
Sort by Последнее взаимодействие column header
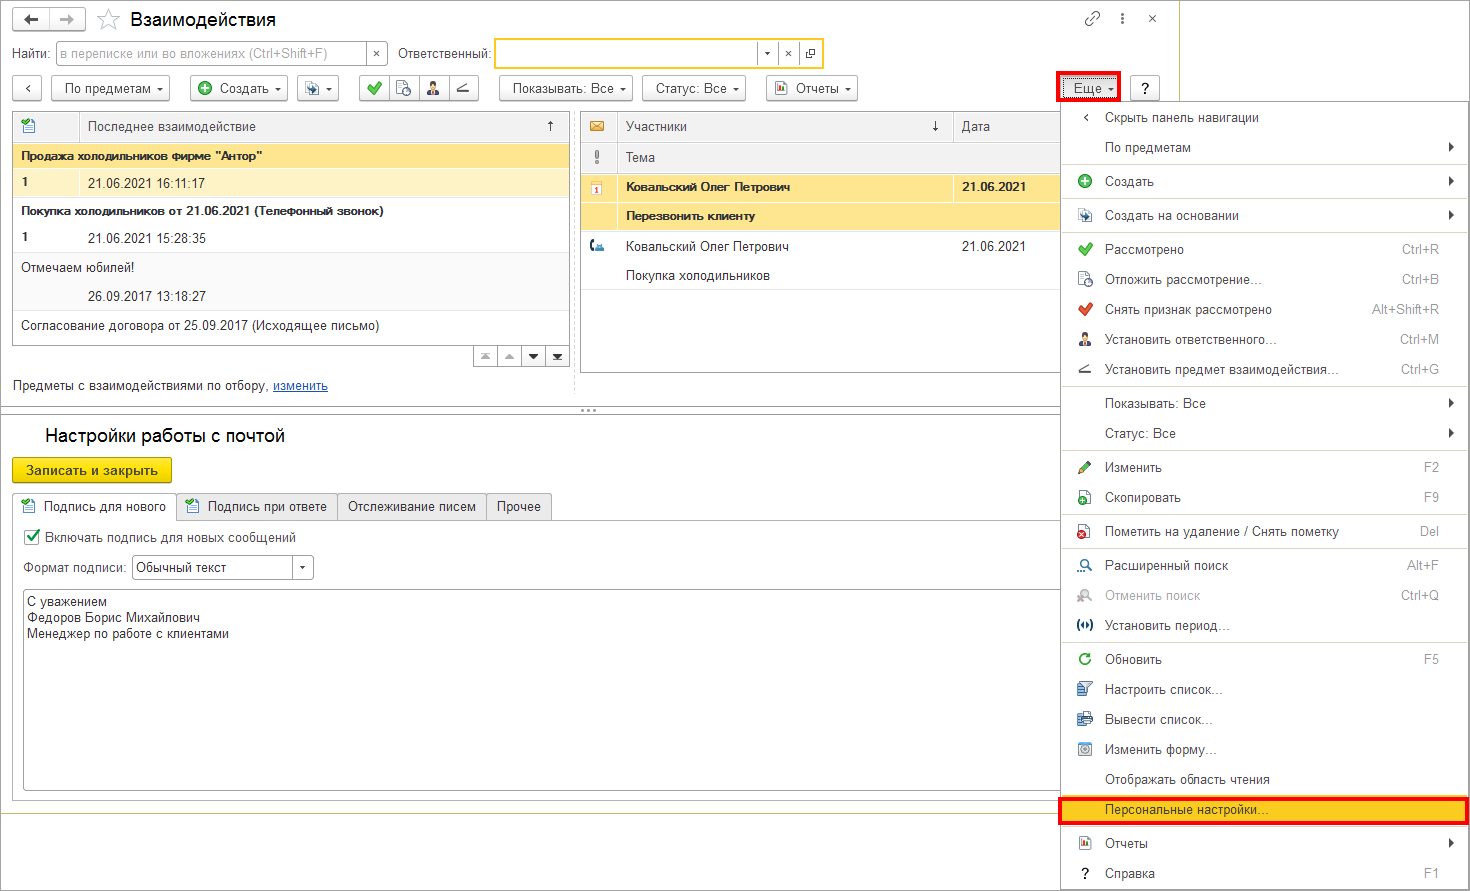point(324,127)
